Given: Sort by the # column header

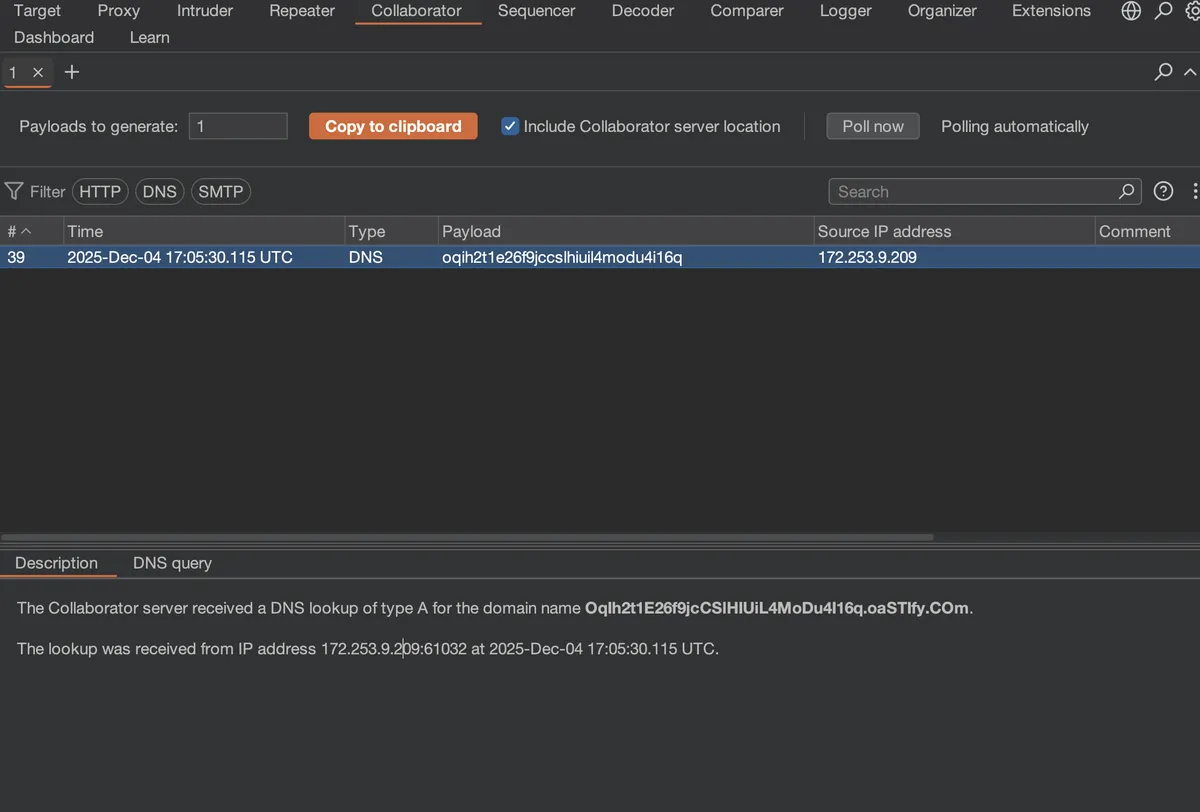Looking at the screenshot, I should pos(20,231).
